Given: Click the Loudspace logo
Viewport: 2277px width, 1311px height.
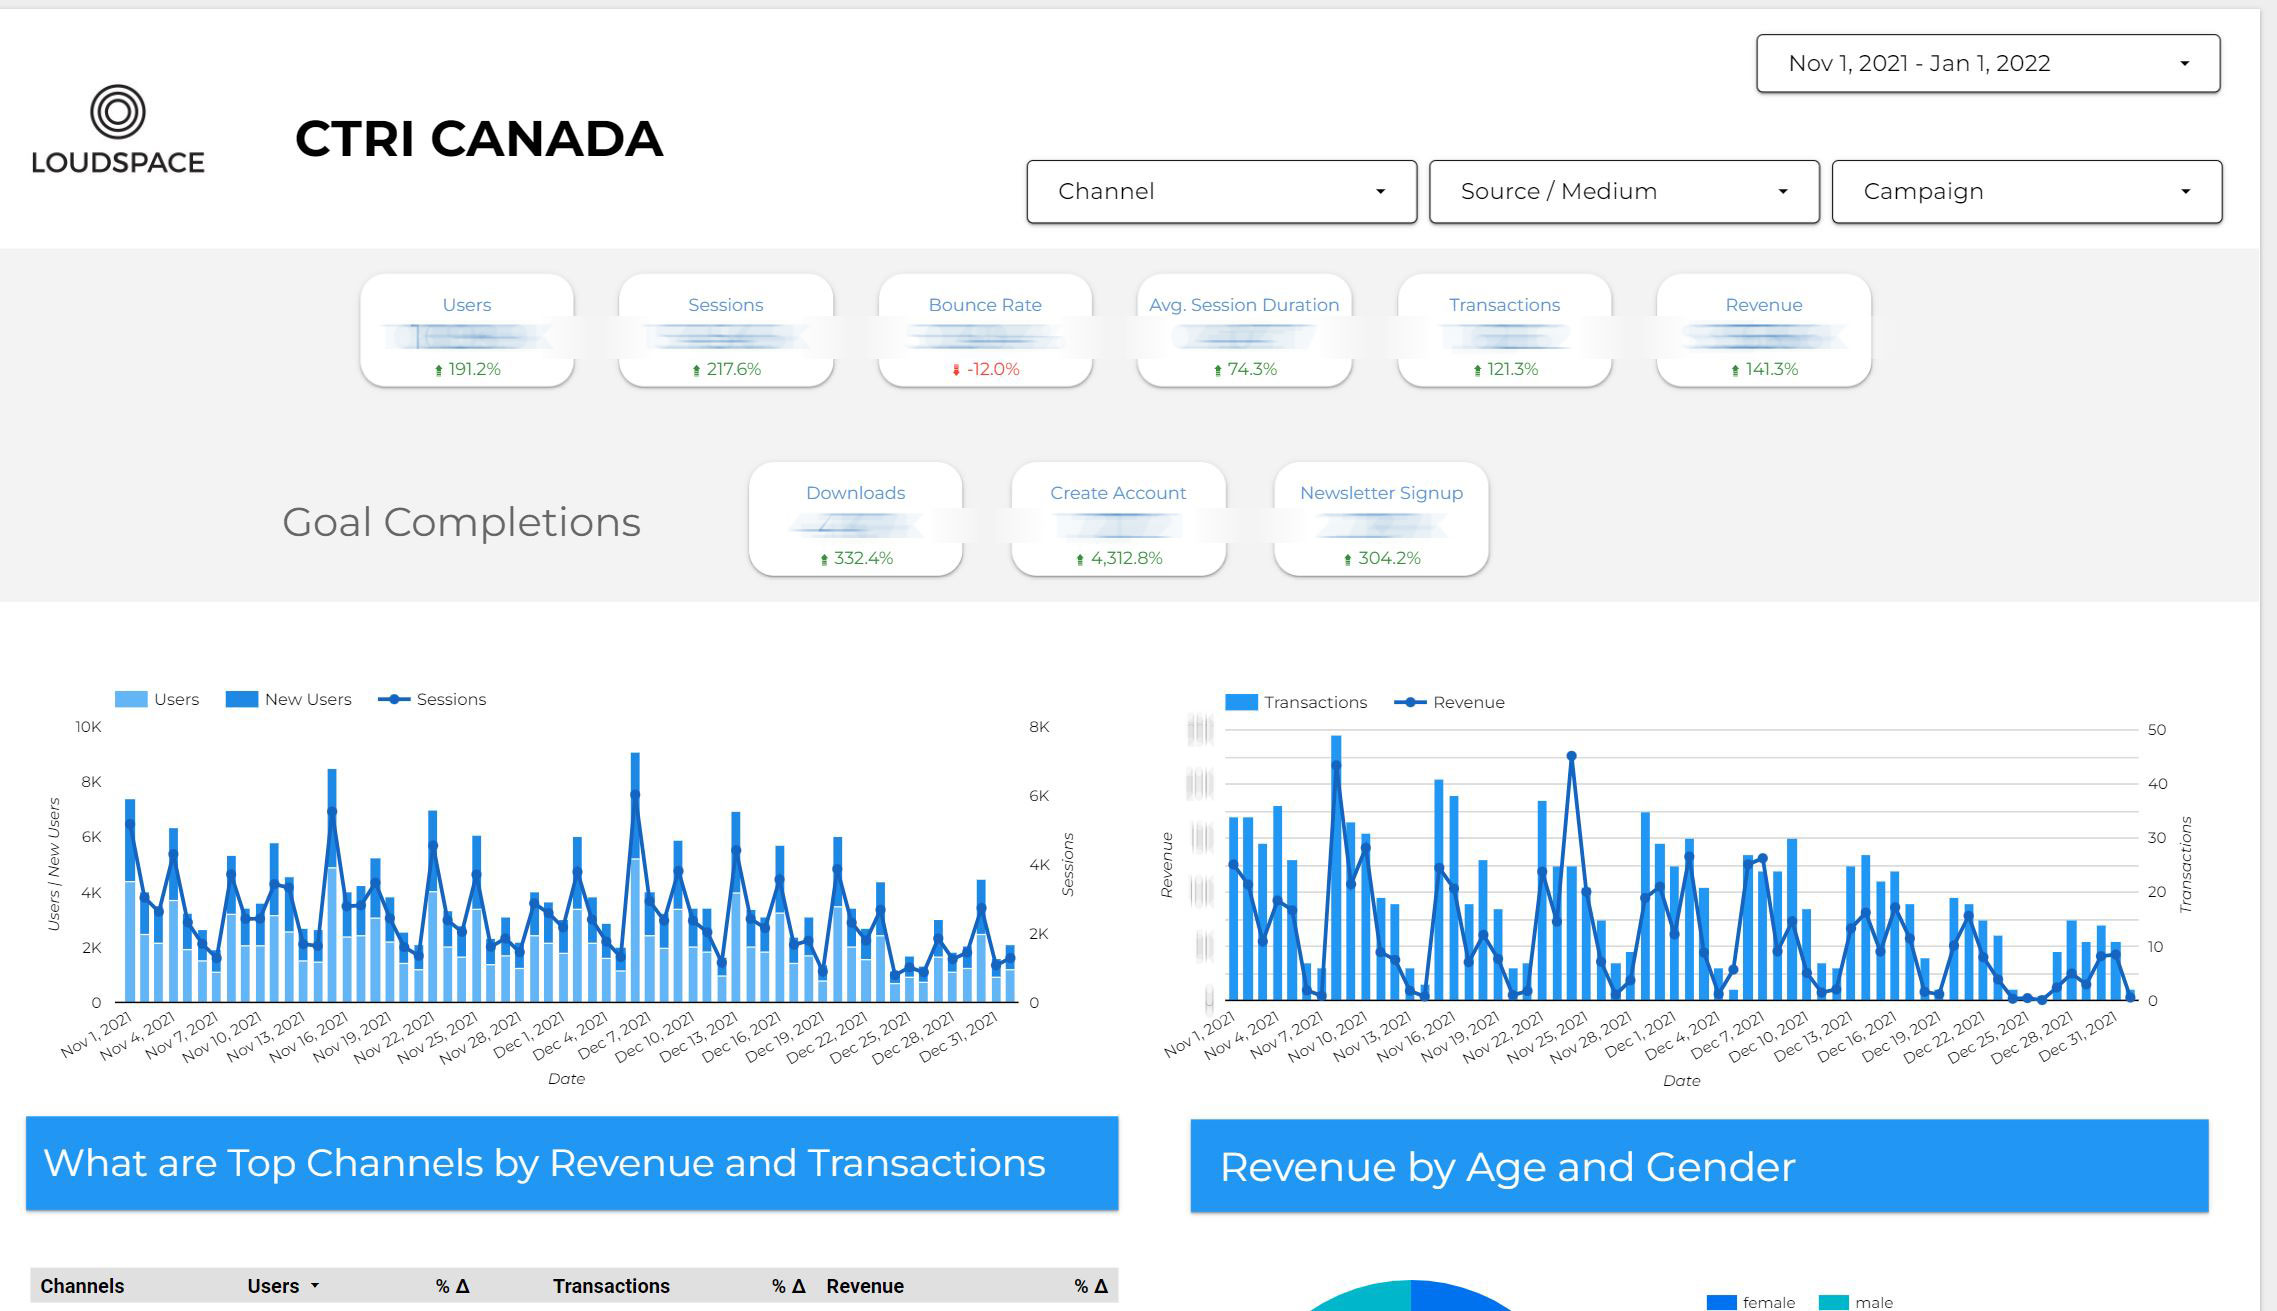Looking at the screenshot, I should click(x=118, y=129).
